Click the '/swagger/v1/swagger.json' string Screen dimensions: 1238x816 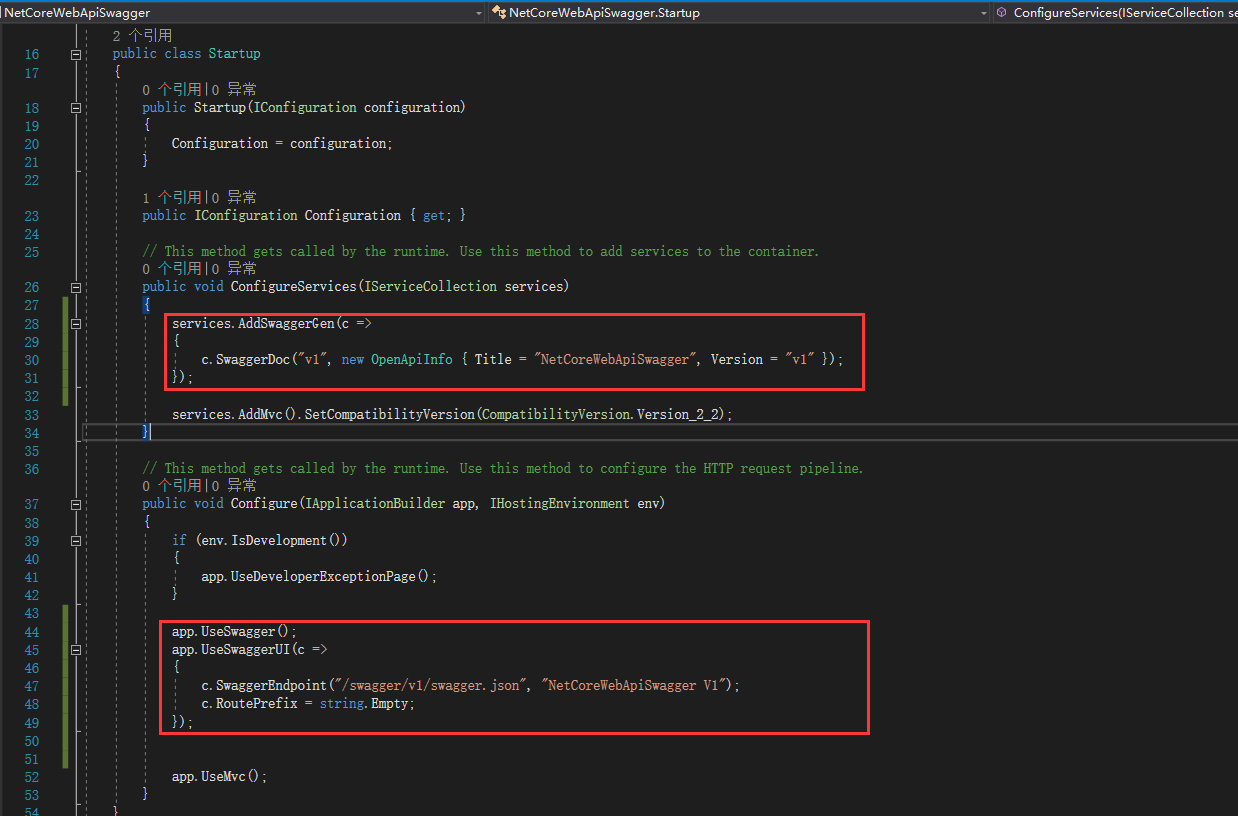pyautogui.click(x=431, y=686)
